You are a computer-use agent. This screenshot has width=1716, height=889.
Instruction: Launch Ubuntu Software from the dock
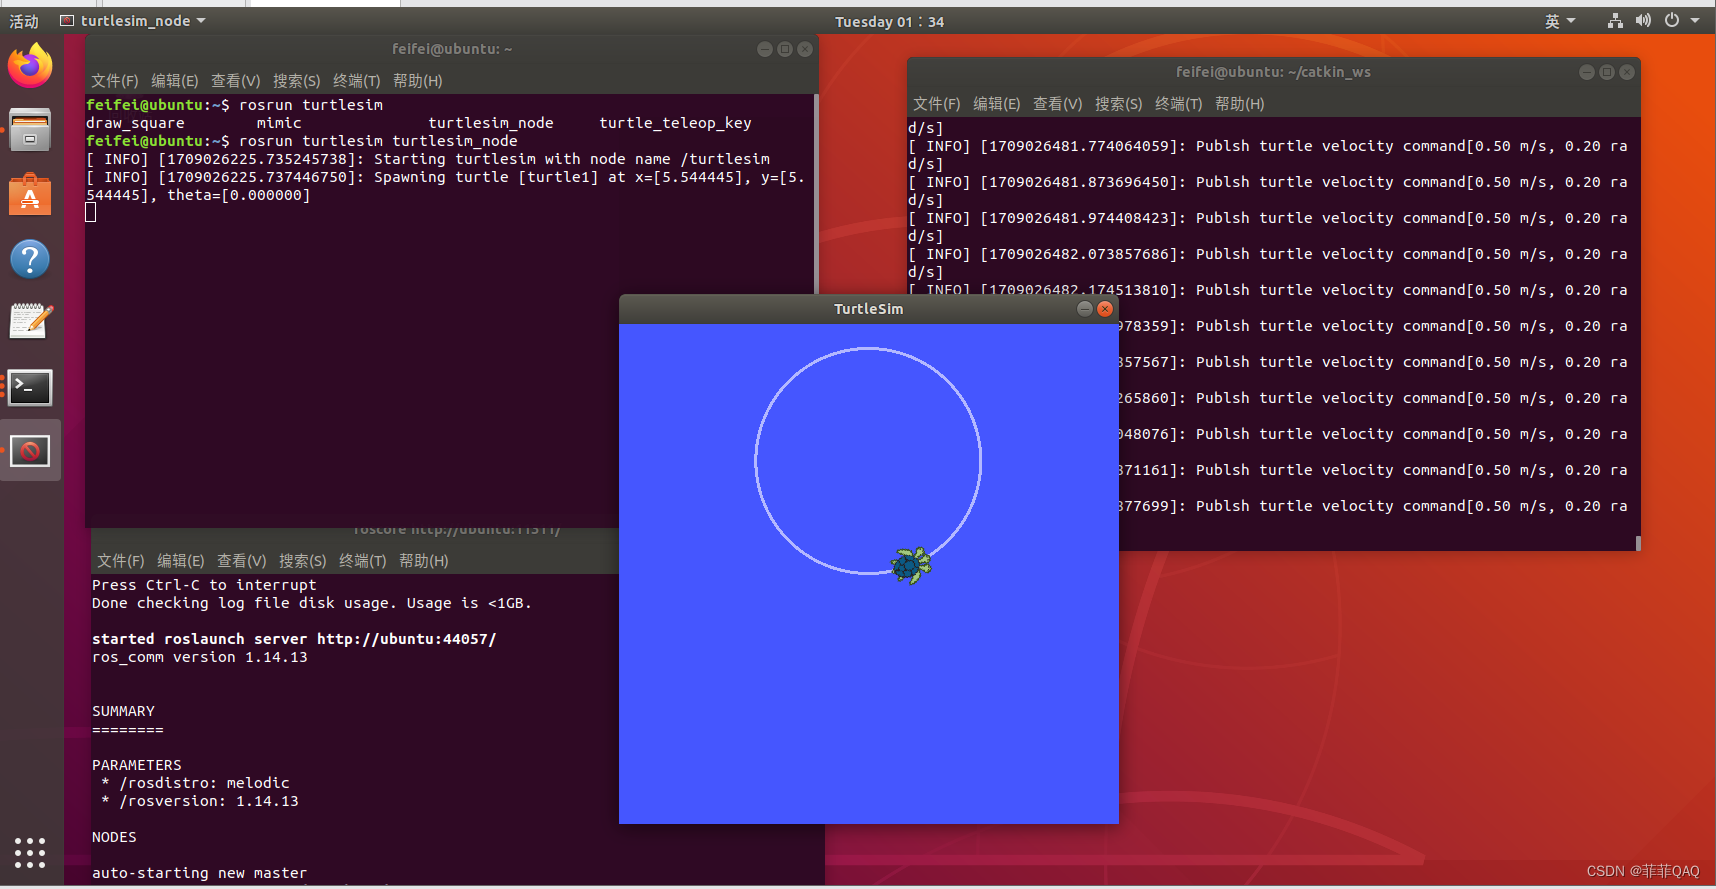coord(30,195)
